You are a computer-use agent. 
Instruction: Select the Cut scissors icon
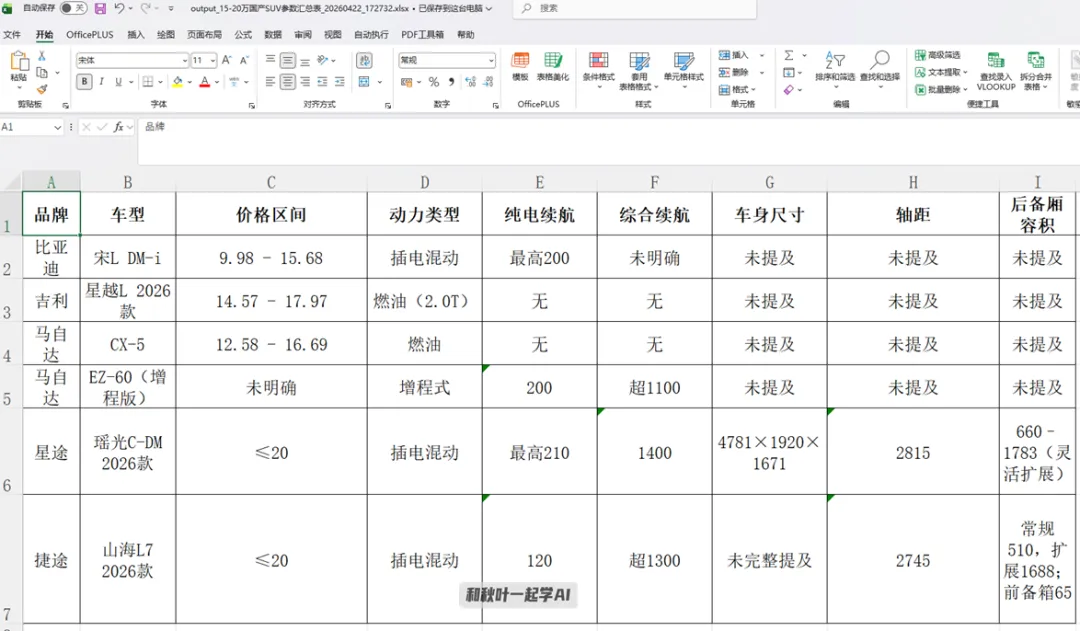click(42, 56)
